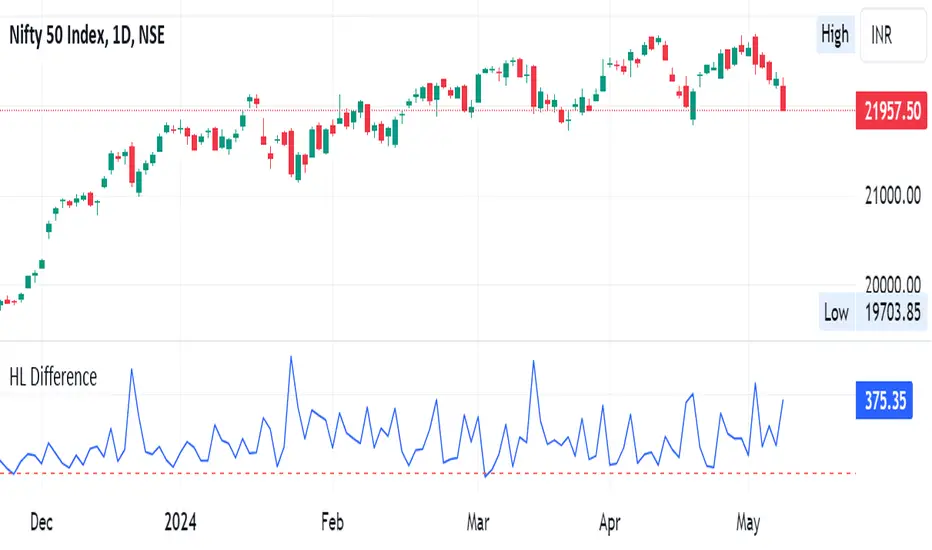Click the 21000.00 price axis label

[x=890, y=199]
